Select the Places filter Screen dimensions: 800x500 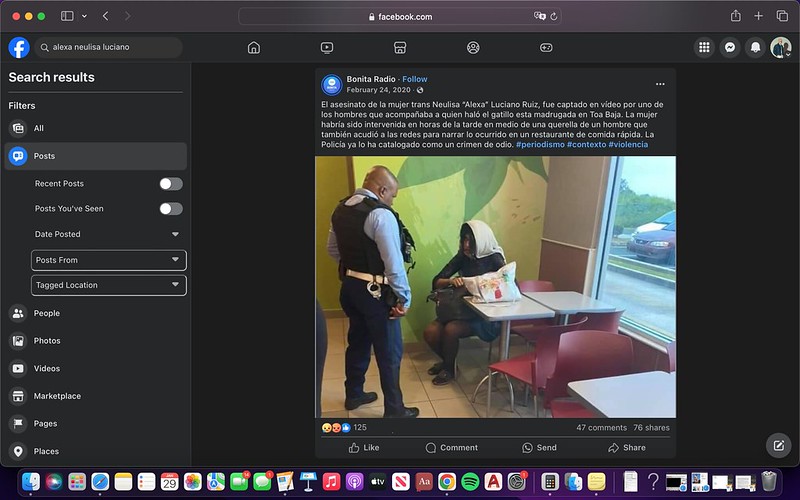click(x=95, y=451)
